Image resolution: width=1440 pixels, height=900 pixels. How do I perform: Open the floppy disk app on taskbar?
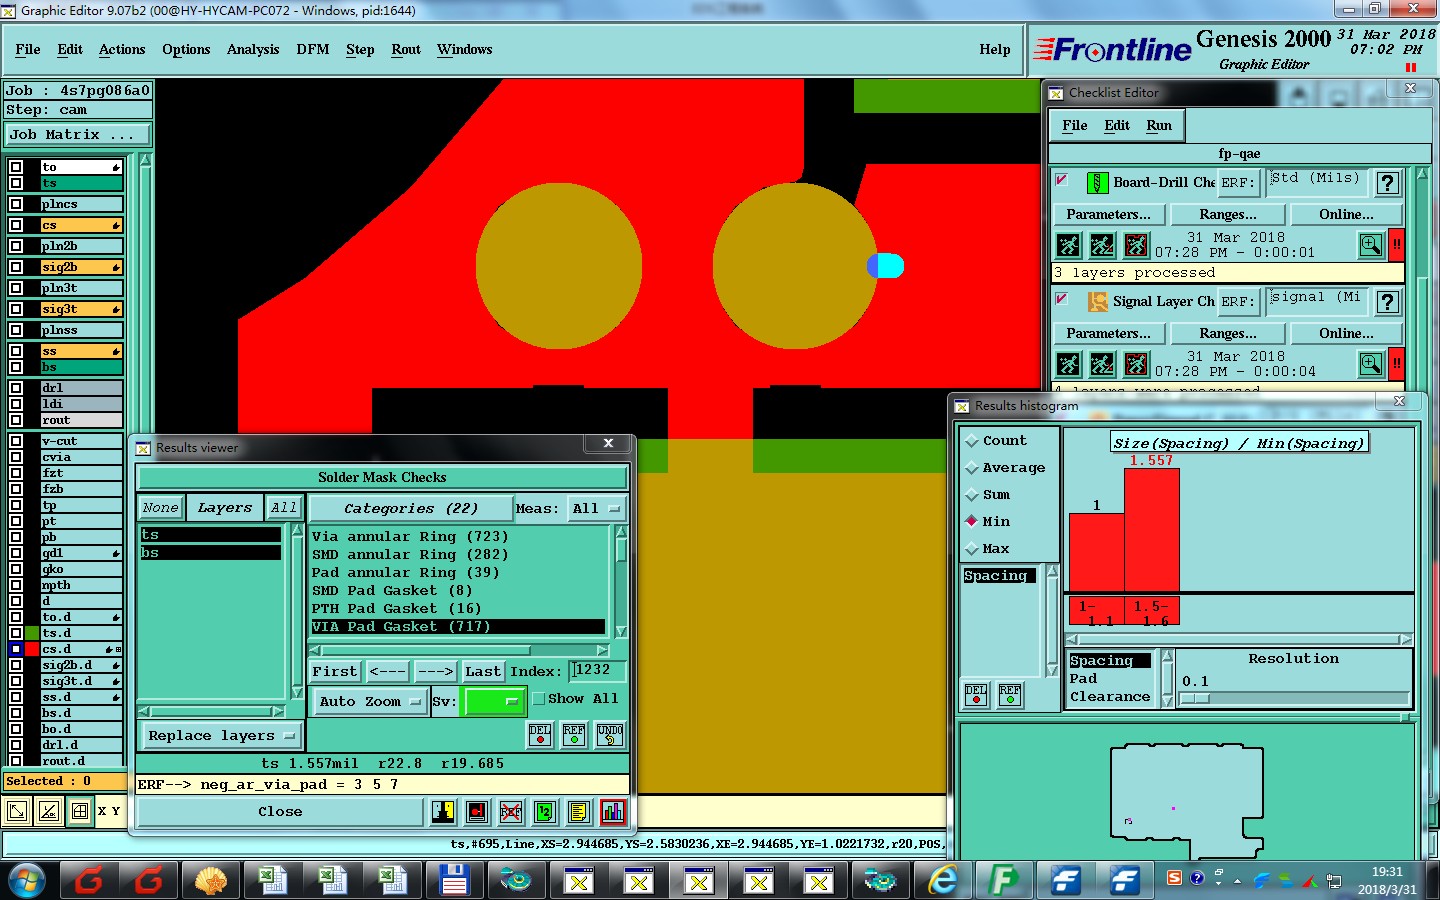tap(454, 880)
